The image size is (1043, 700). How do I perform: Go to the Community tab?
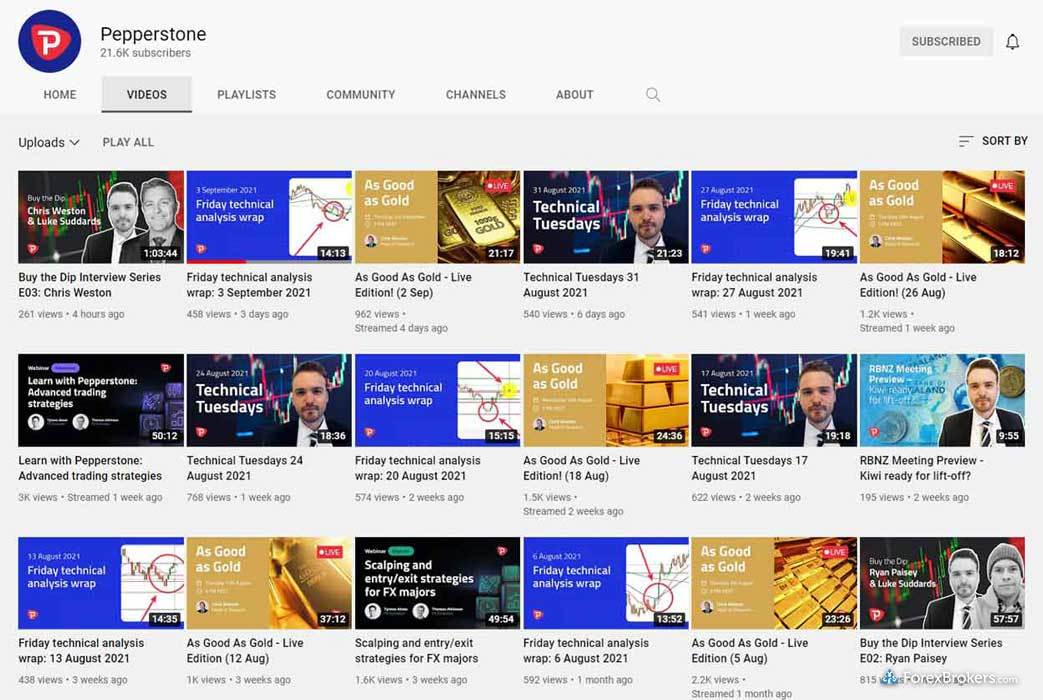[360, 95]
